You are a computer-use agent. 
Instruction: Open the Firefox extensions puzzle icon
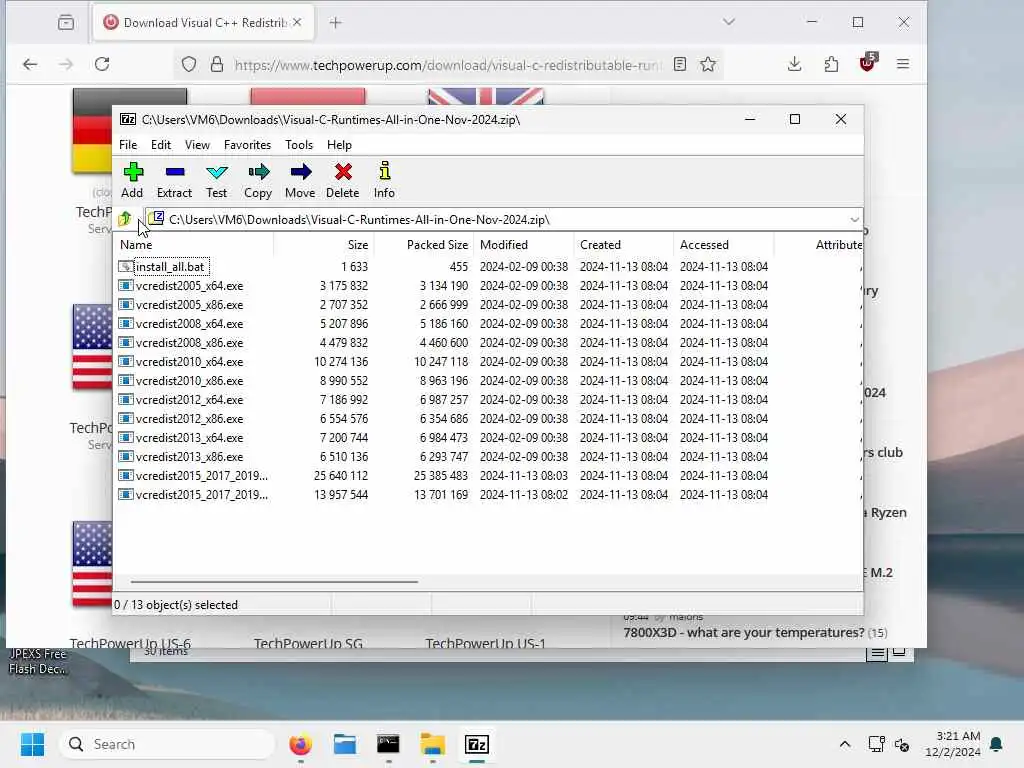[x=831, y=64]
